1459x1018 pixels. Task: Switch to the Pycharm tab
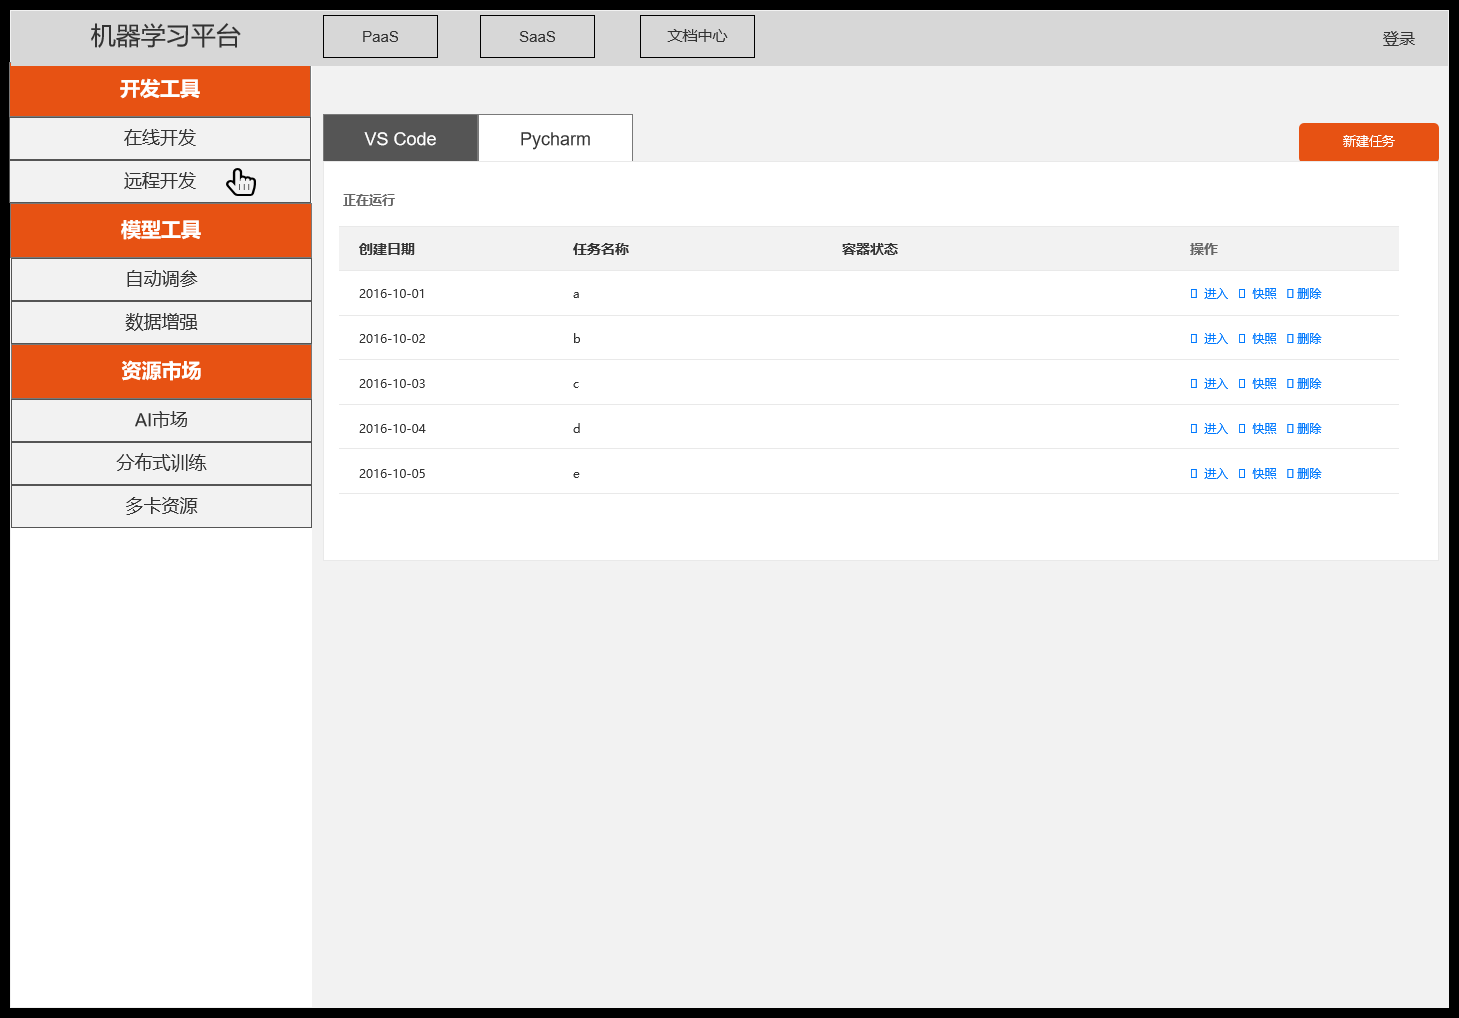pos(555,139)
